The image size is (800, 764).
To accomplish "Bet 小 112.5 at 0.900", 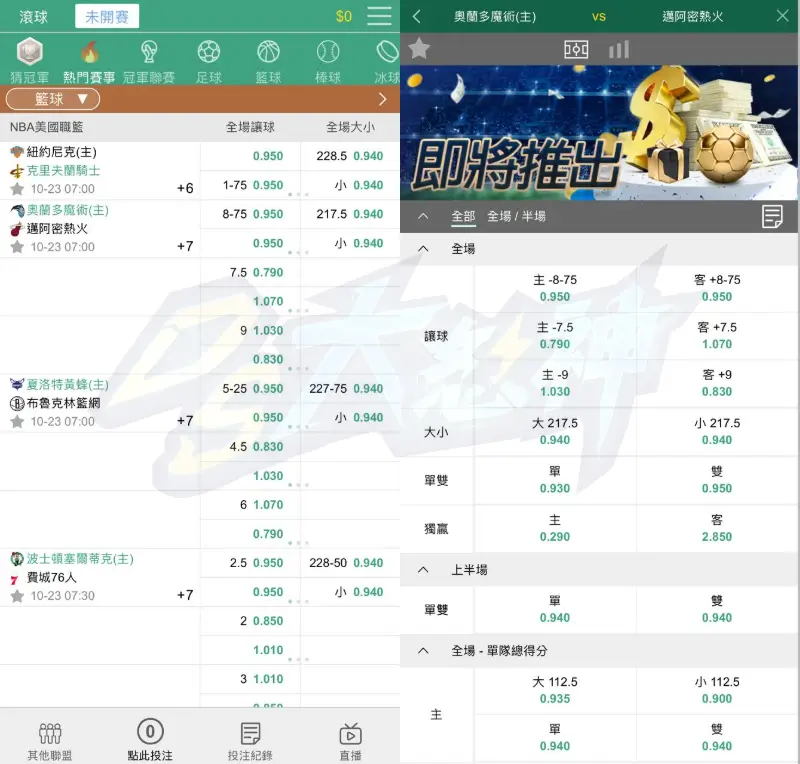I will point(717,691).
